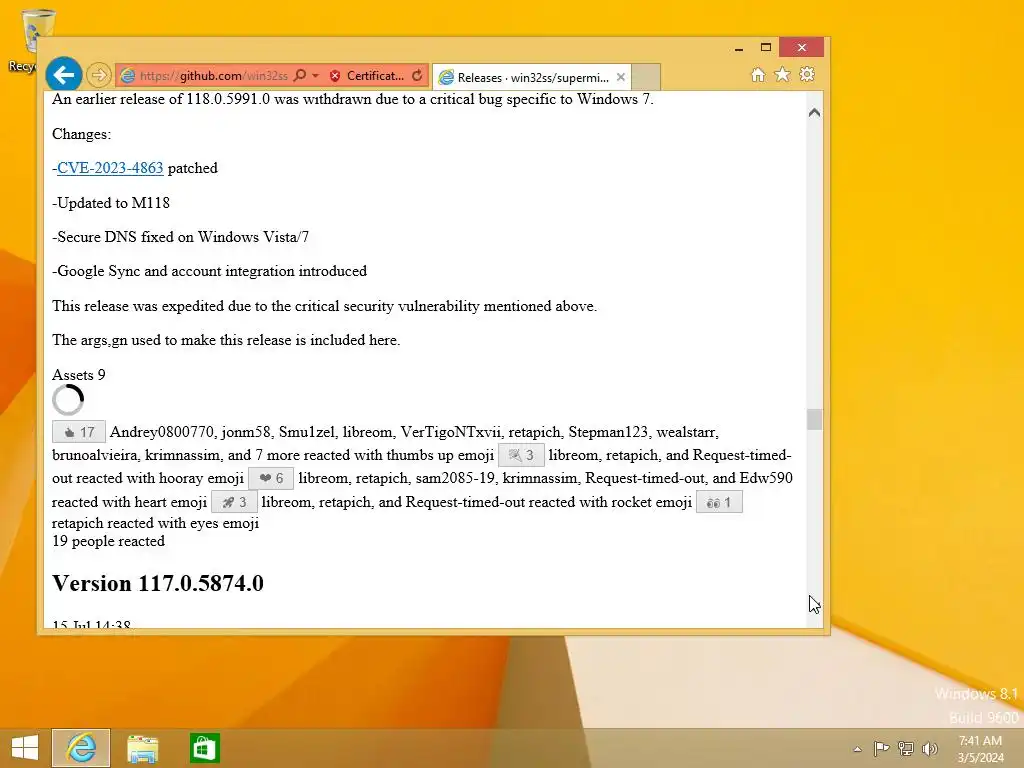Viewport: 1024px width, 768px height.
Task: Open the CVE-2023-4863 link
Action: (x=110, y=168)
